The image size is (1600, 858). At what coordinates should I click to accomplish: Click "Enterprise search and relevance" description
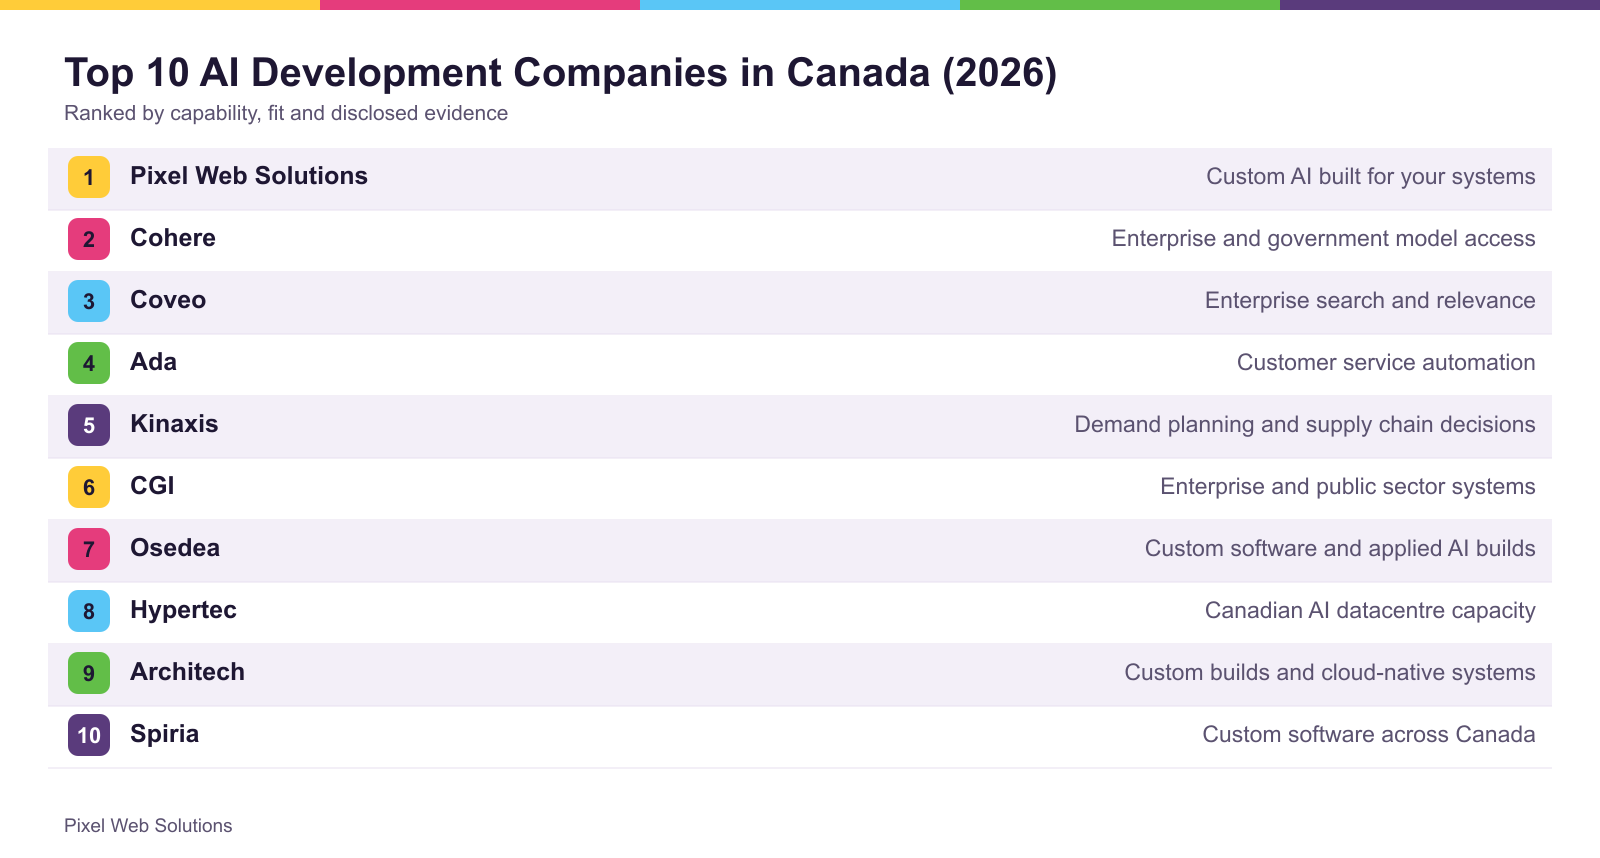click(x=1370, y=301)
